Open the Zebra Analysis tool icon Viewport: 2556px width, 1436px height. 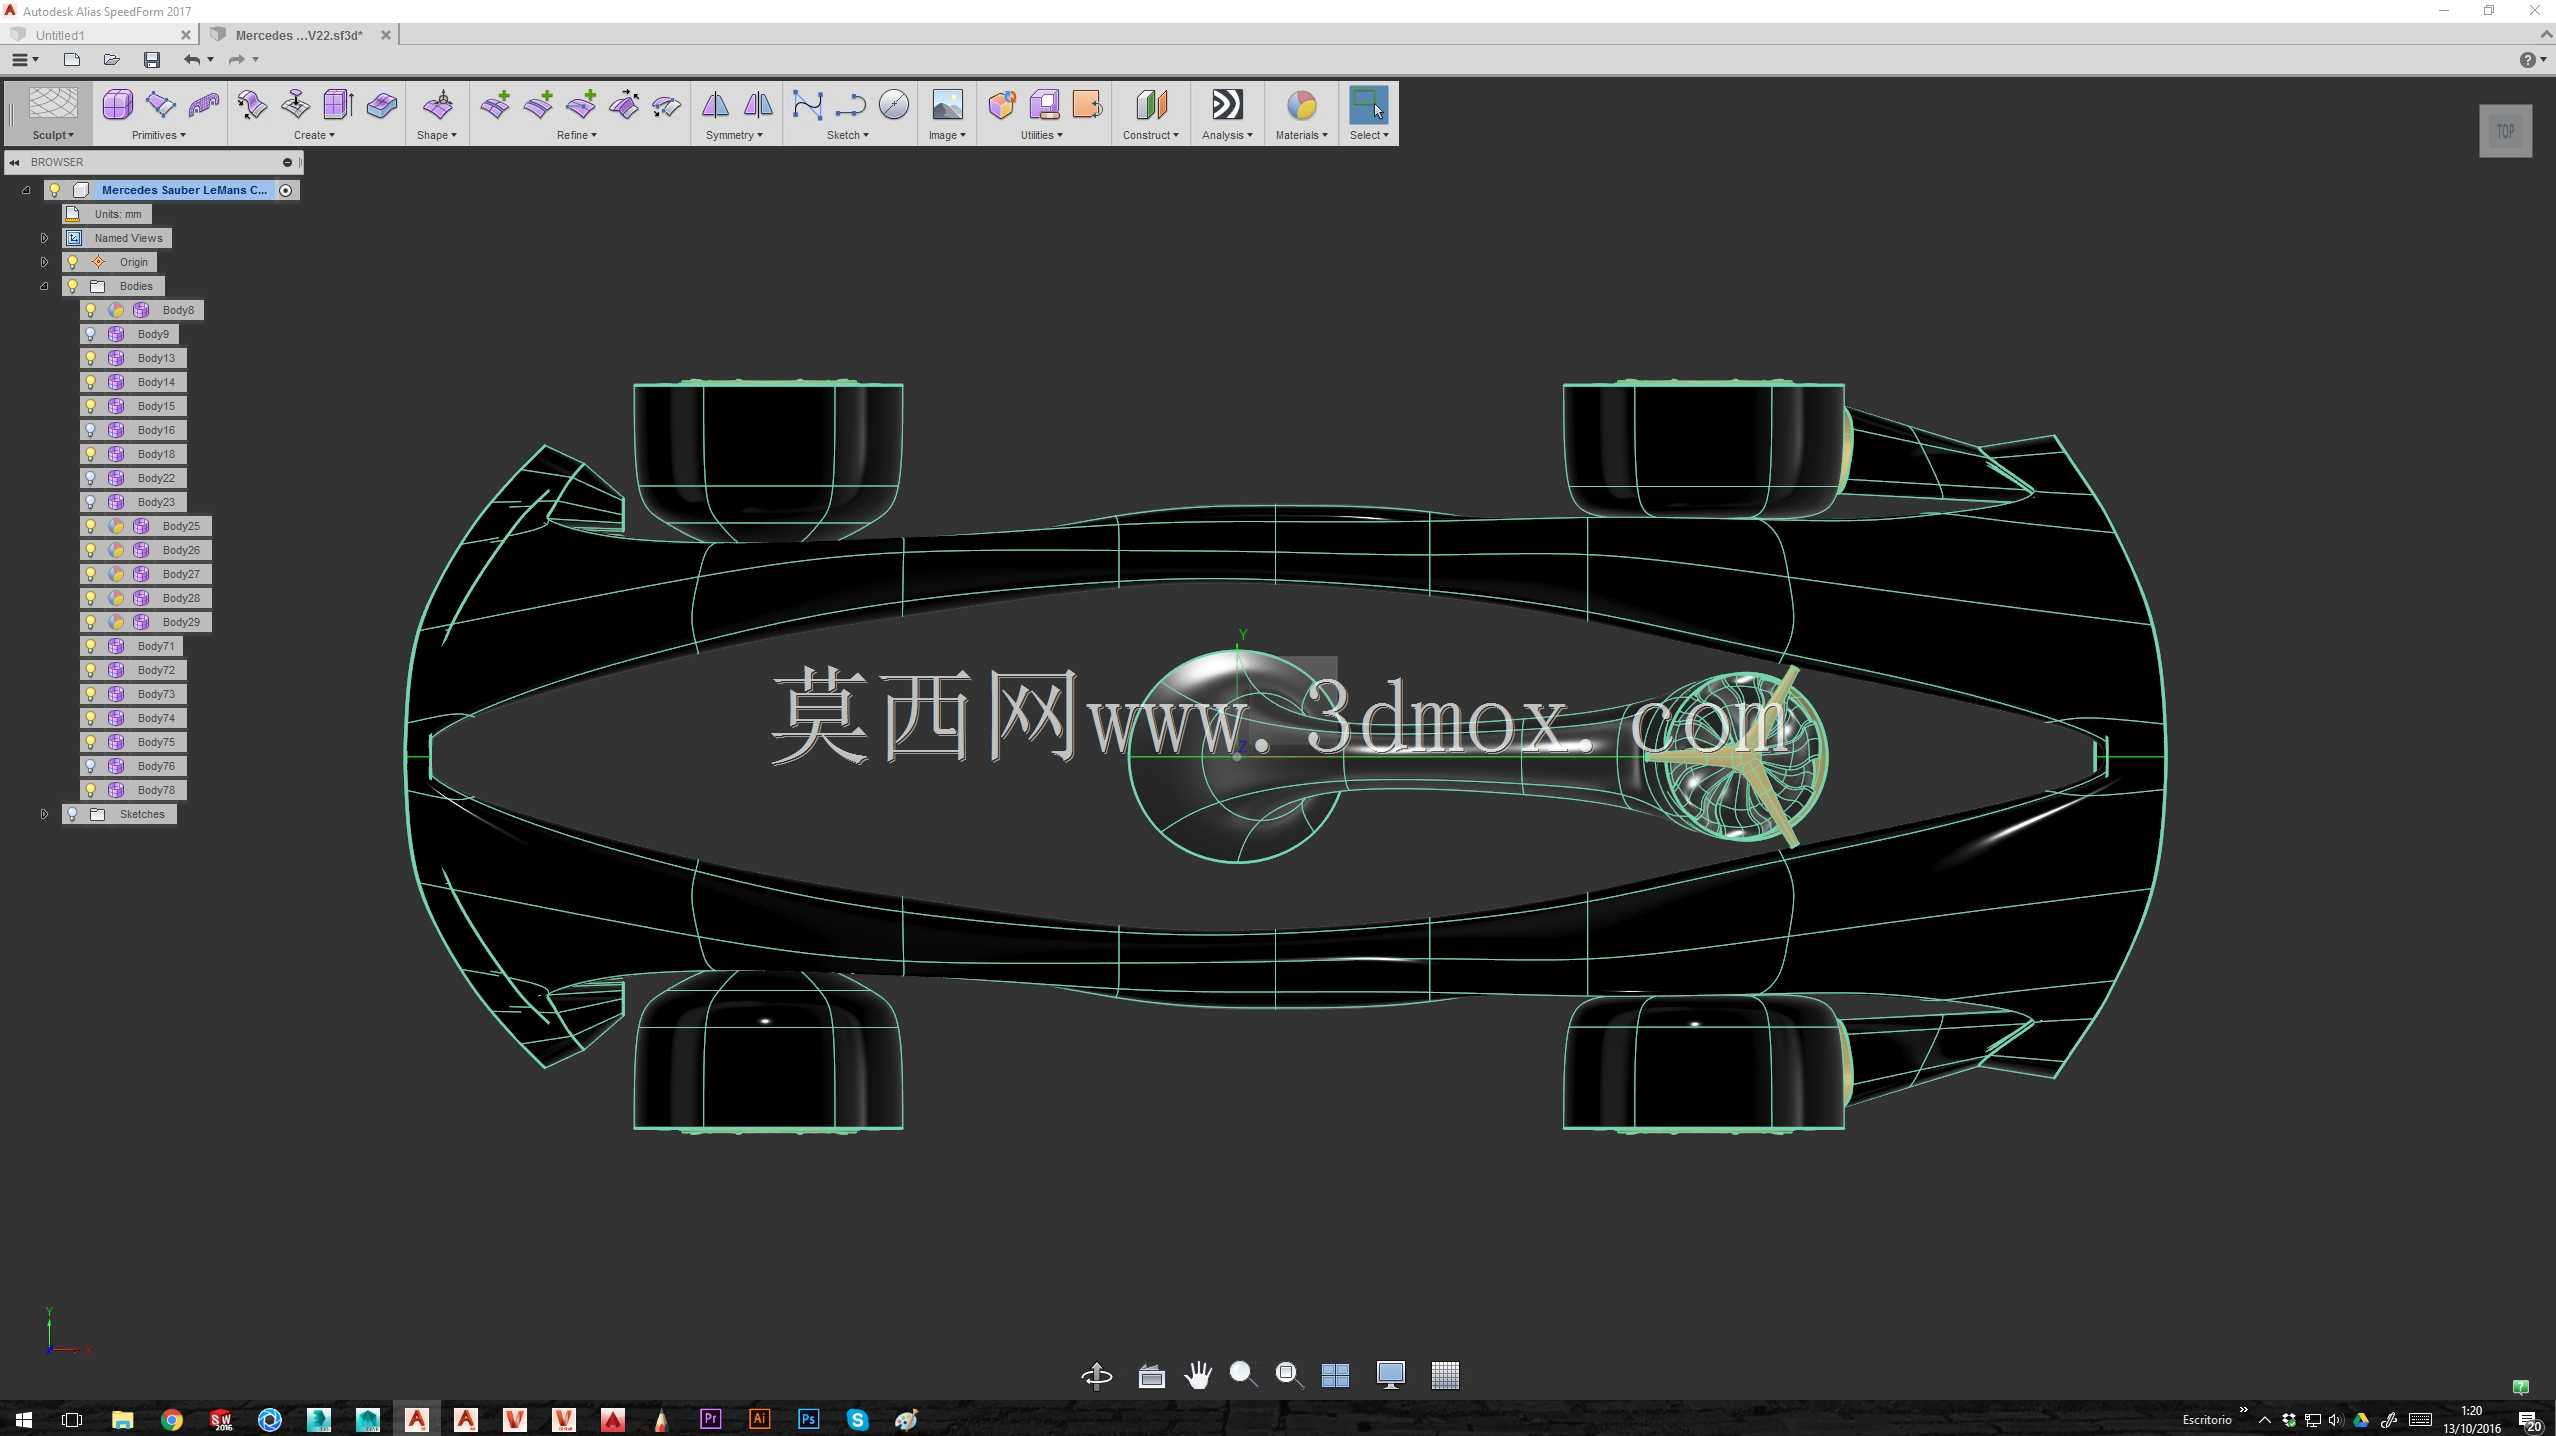(1227, 105)
